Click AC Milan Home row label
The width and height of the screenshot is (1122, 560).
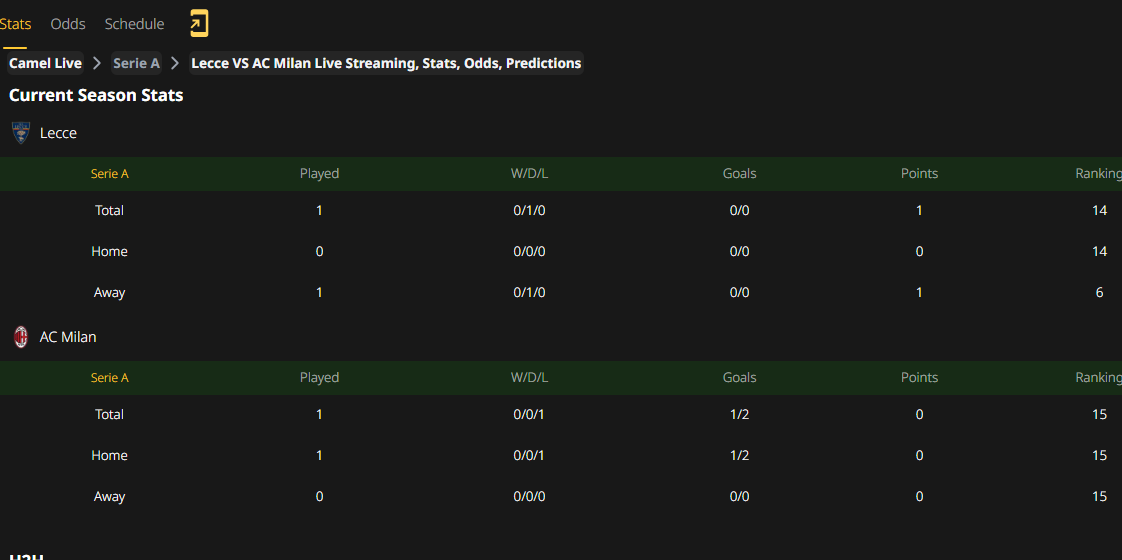109,456
